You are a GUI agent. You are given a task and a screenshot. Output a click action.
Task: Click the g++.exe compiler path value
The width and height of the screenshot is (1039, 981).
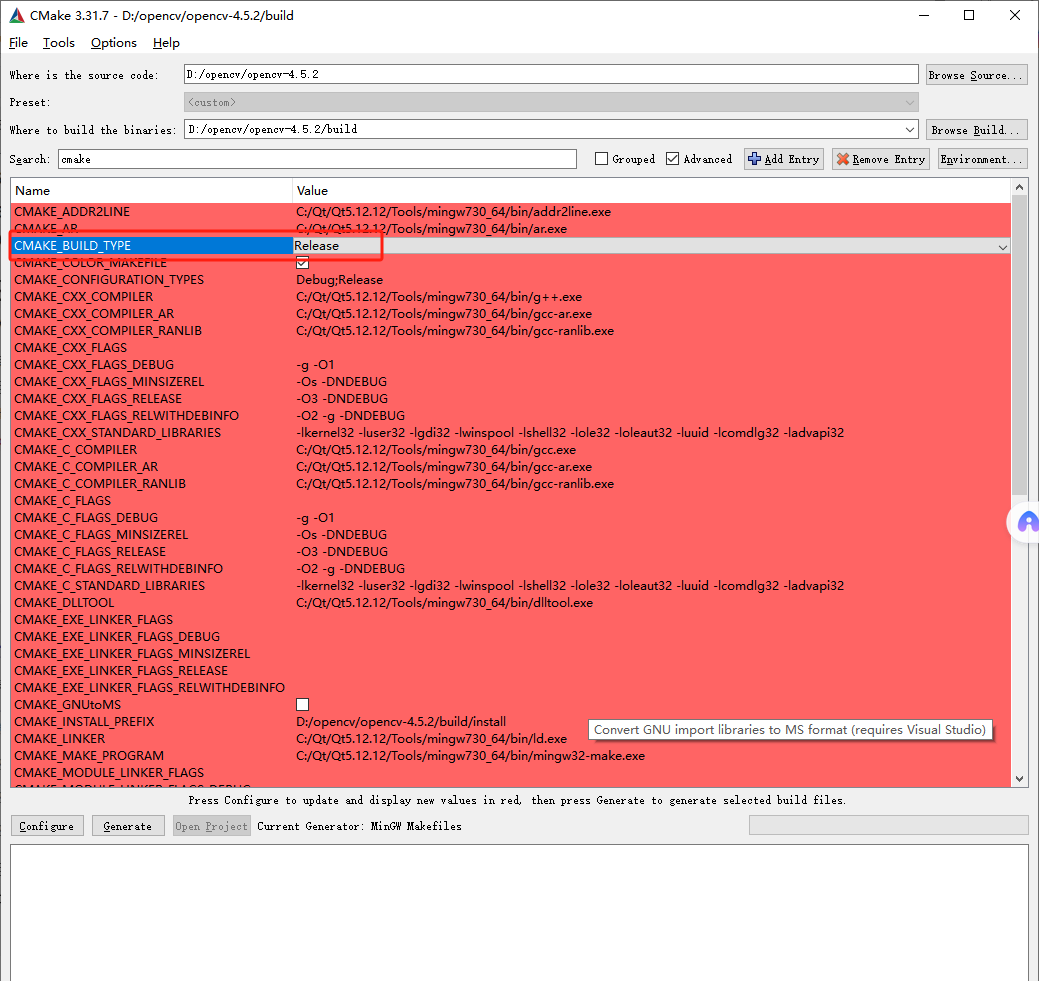(439, 297)
